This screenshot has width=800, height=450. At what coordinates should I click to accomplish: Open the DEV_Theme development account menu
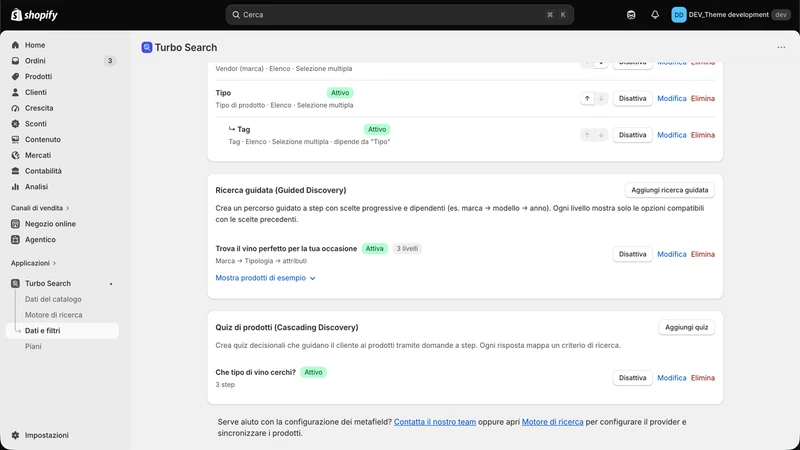point(731,15)
